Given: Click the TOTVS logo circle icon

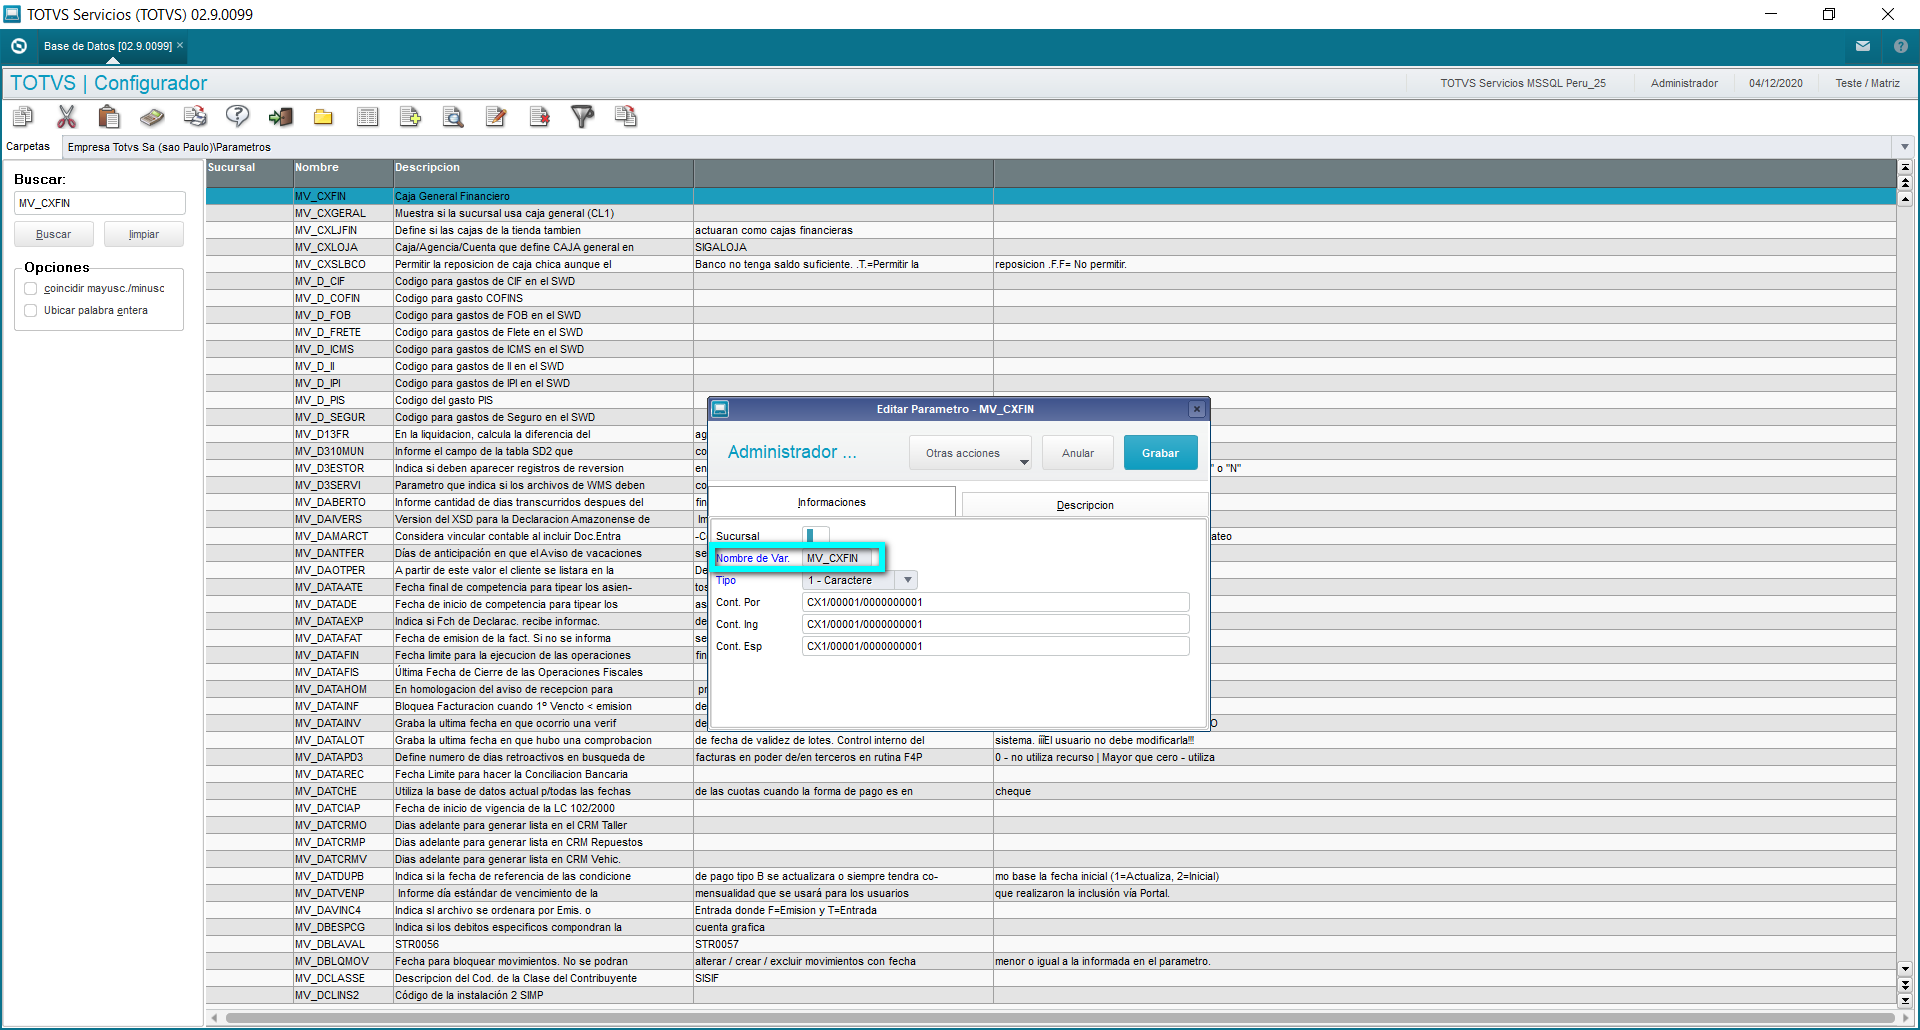Looking at the screenshot, I should click(x=19, y=46).
